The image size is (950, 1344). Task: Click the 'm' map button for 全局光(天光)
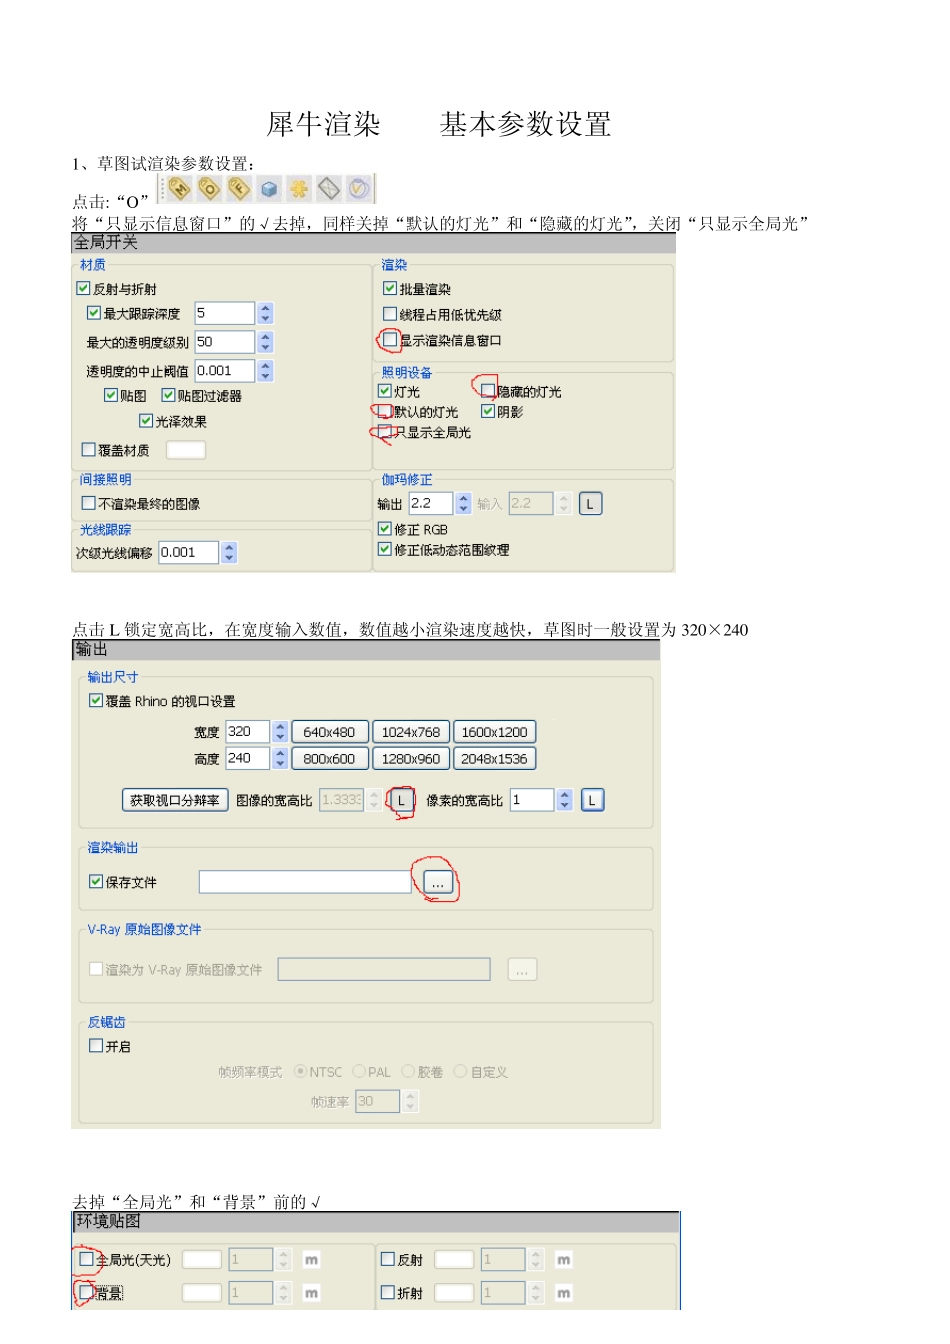(x=311, y=1260)
